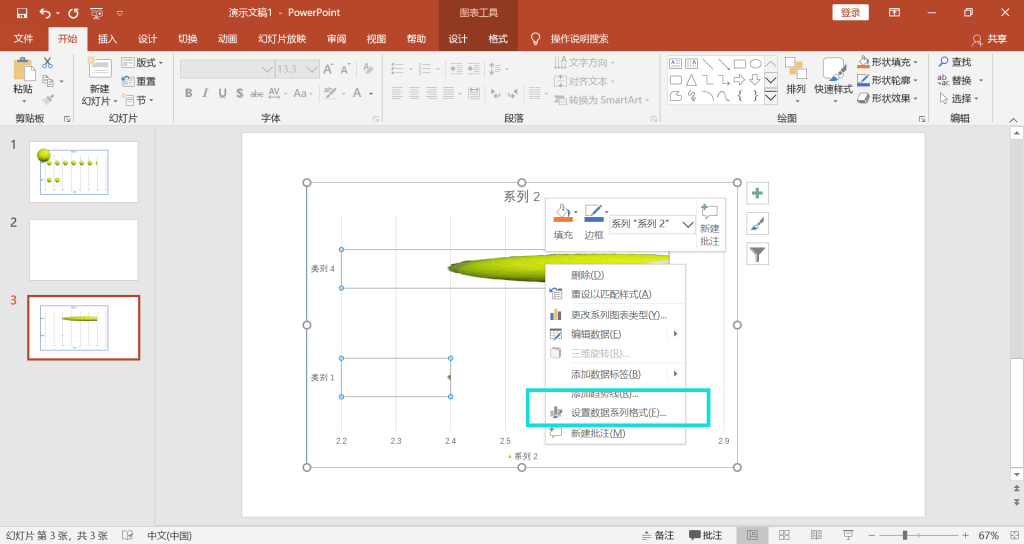
Task: Click the Notes (备注) status bar button
Action: click(x=658, y=536)
